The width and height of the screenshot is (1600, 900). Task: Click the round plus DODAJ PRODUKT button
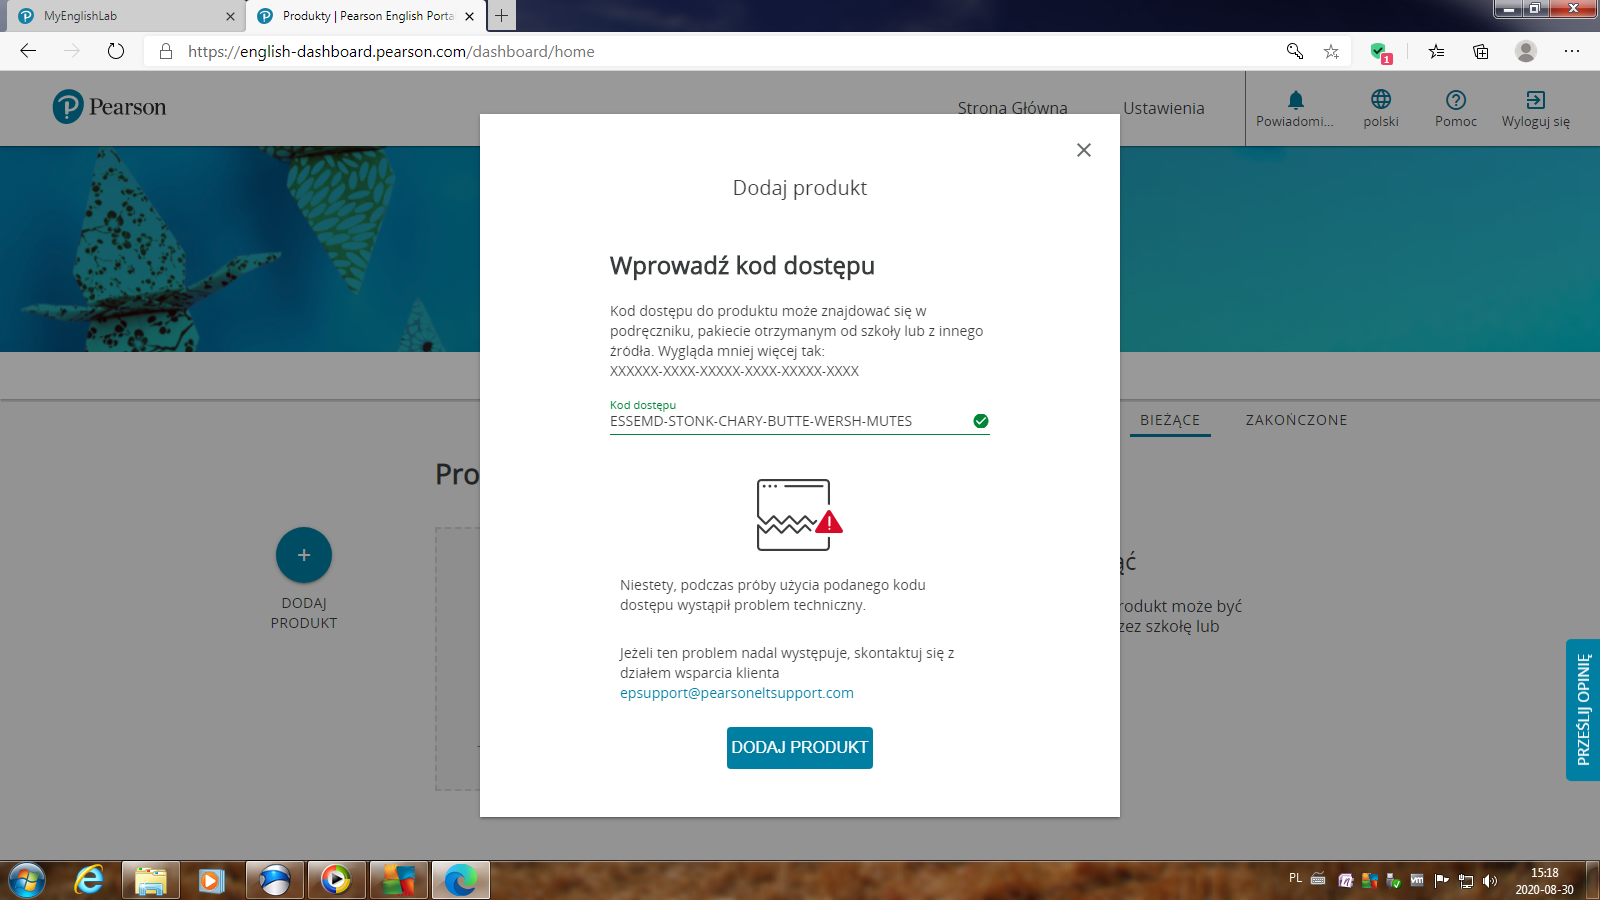pos(304,555)
